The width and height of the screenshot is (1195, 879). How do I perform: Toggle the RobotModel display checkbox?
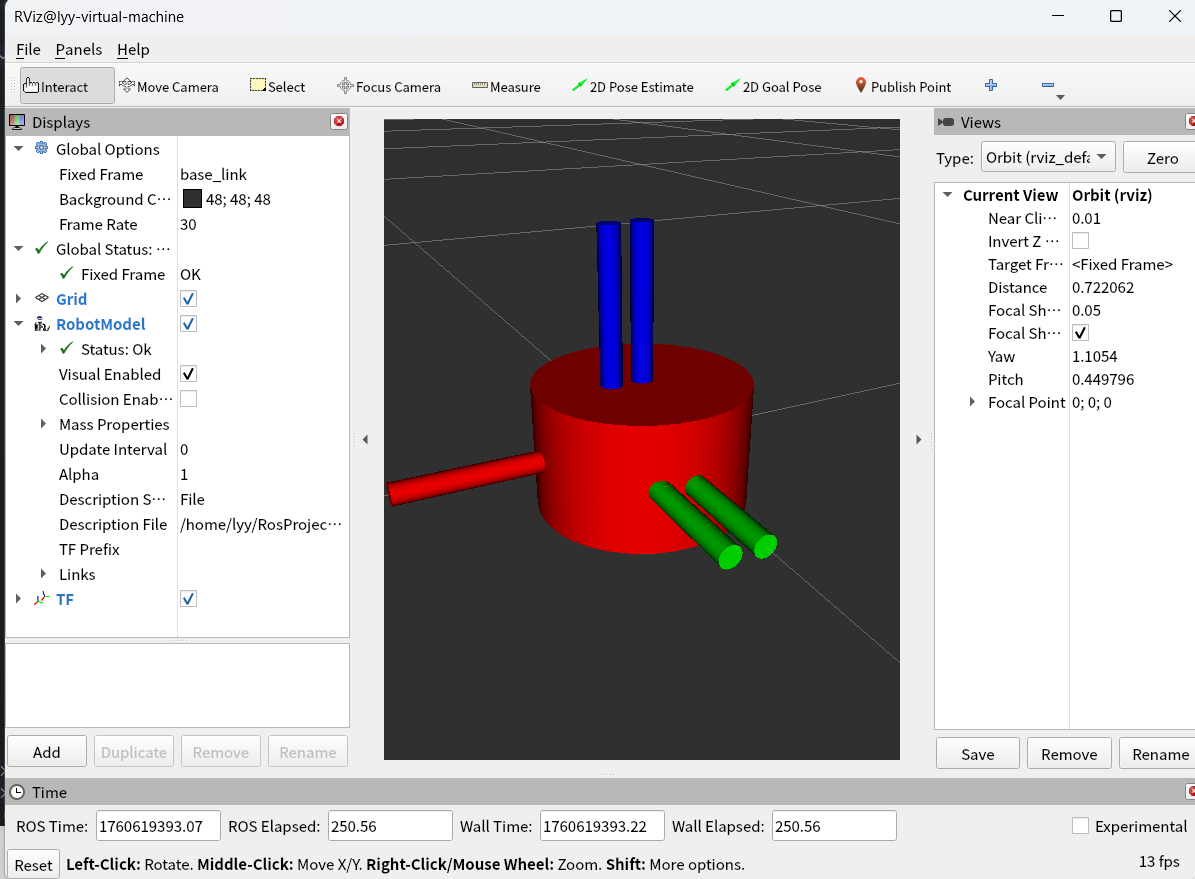pos(188,324)
